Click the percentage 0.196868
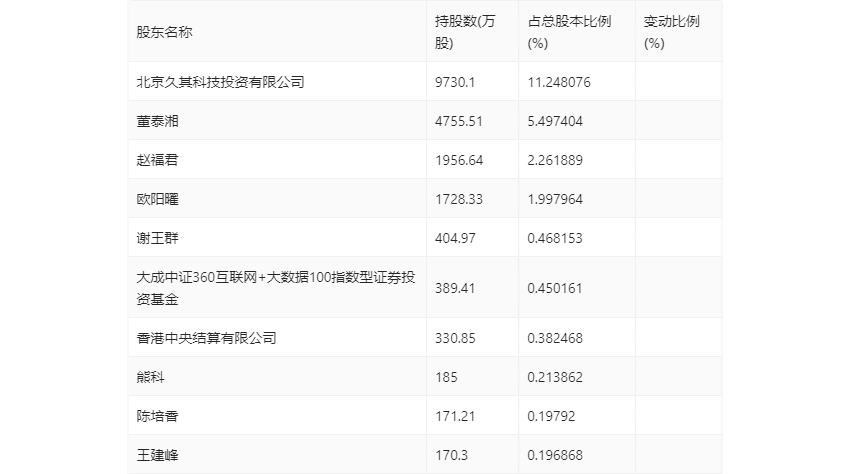 tap(555, 455)
